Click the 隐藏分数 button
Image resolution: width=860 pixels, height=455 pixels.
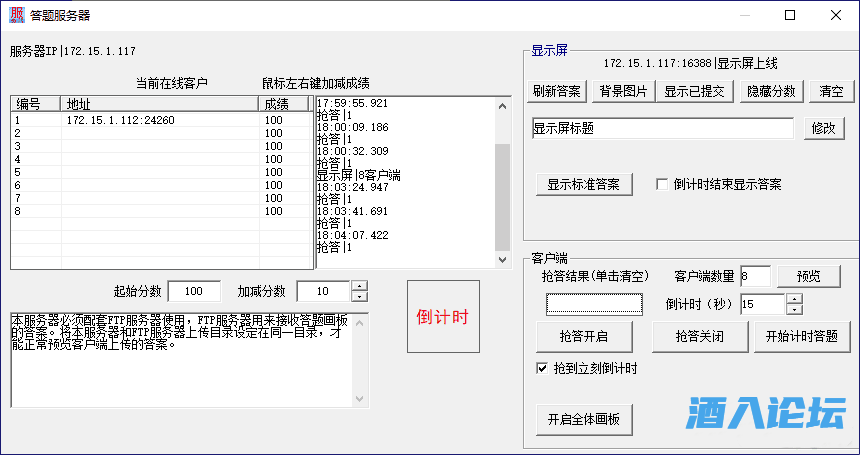pyautogui.click(x=771, y=91)
